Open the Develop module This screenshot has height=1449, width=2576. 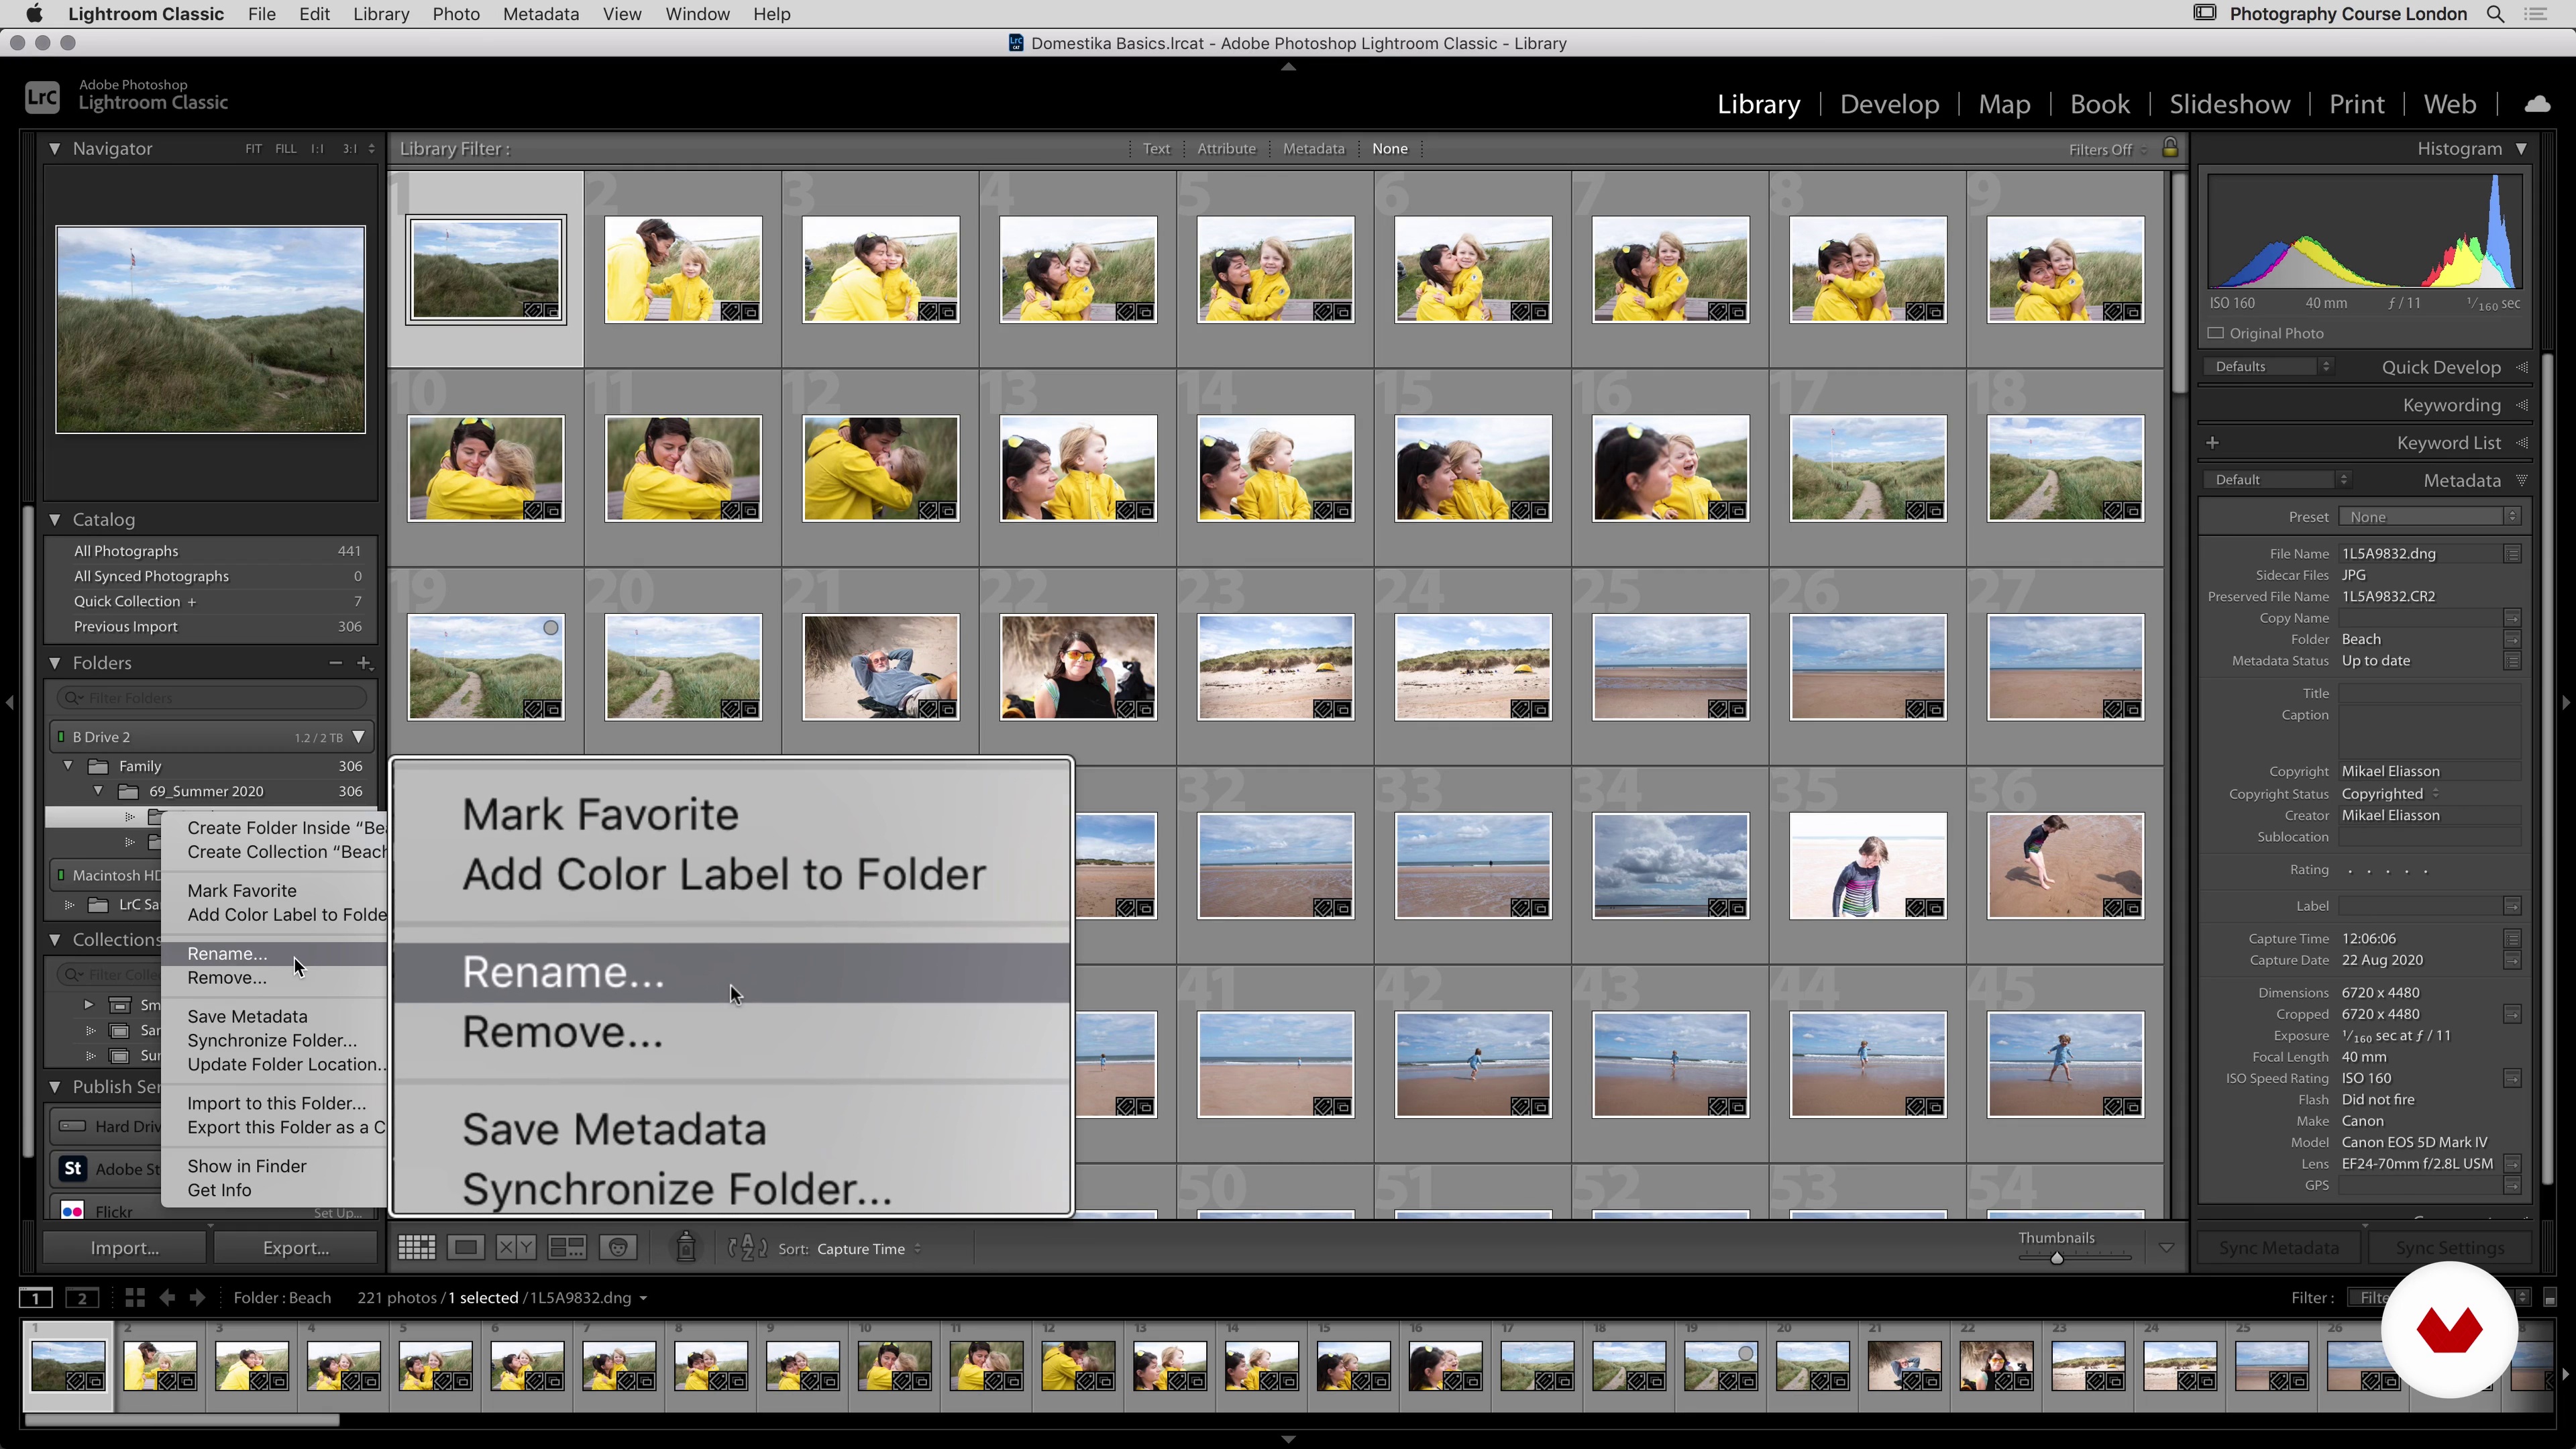pyautogui.click(x=1889, y=104)
